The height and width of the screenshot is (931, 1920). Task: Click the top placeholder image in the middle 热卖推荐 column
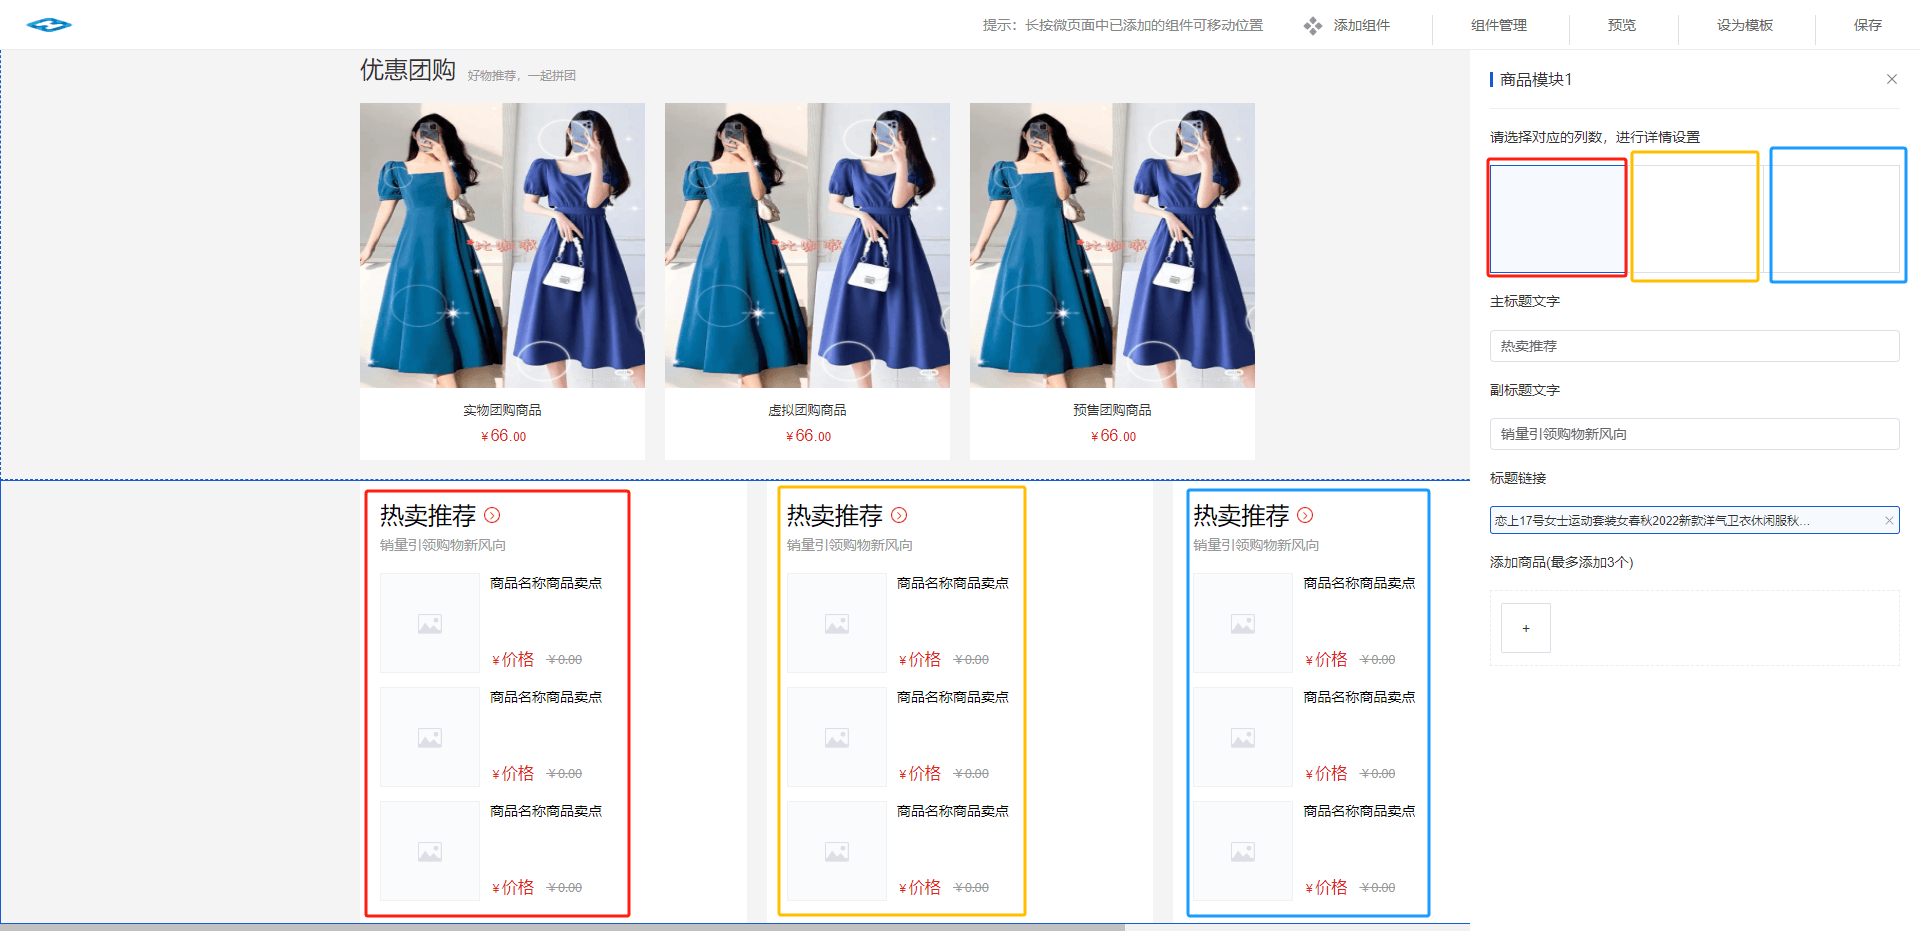[837, 623]
